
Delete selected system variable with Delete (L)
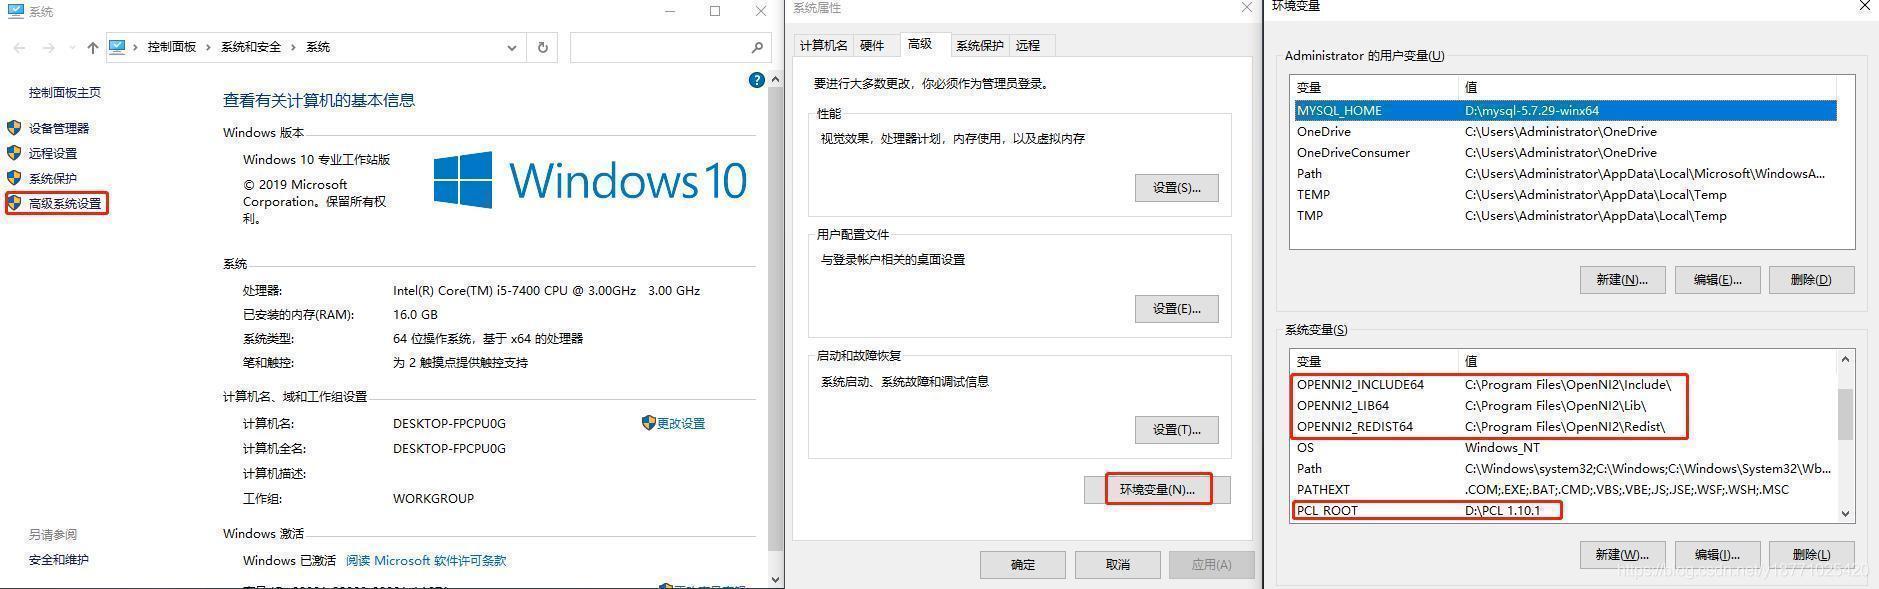1811,554
